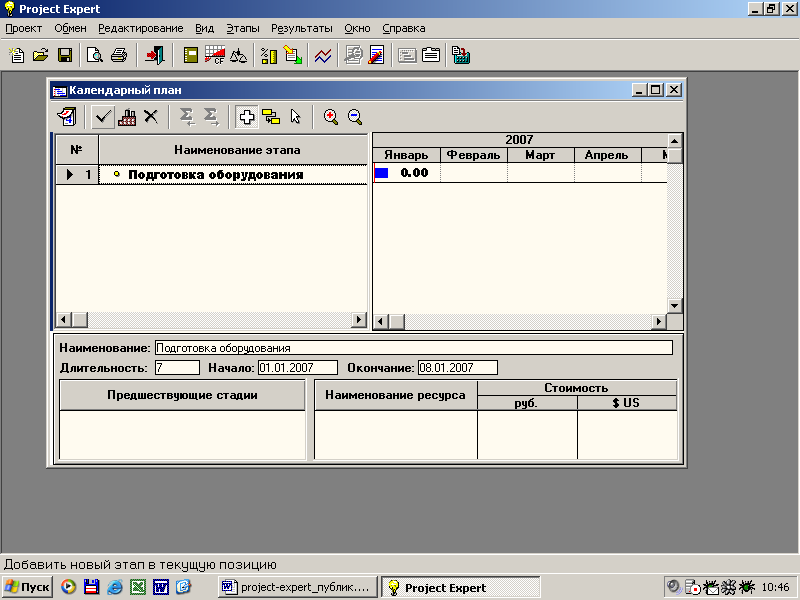Open the line graph chart icon

pyautogui.click(x=323, y=55)
